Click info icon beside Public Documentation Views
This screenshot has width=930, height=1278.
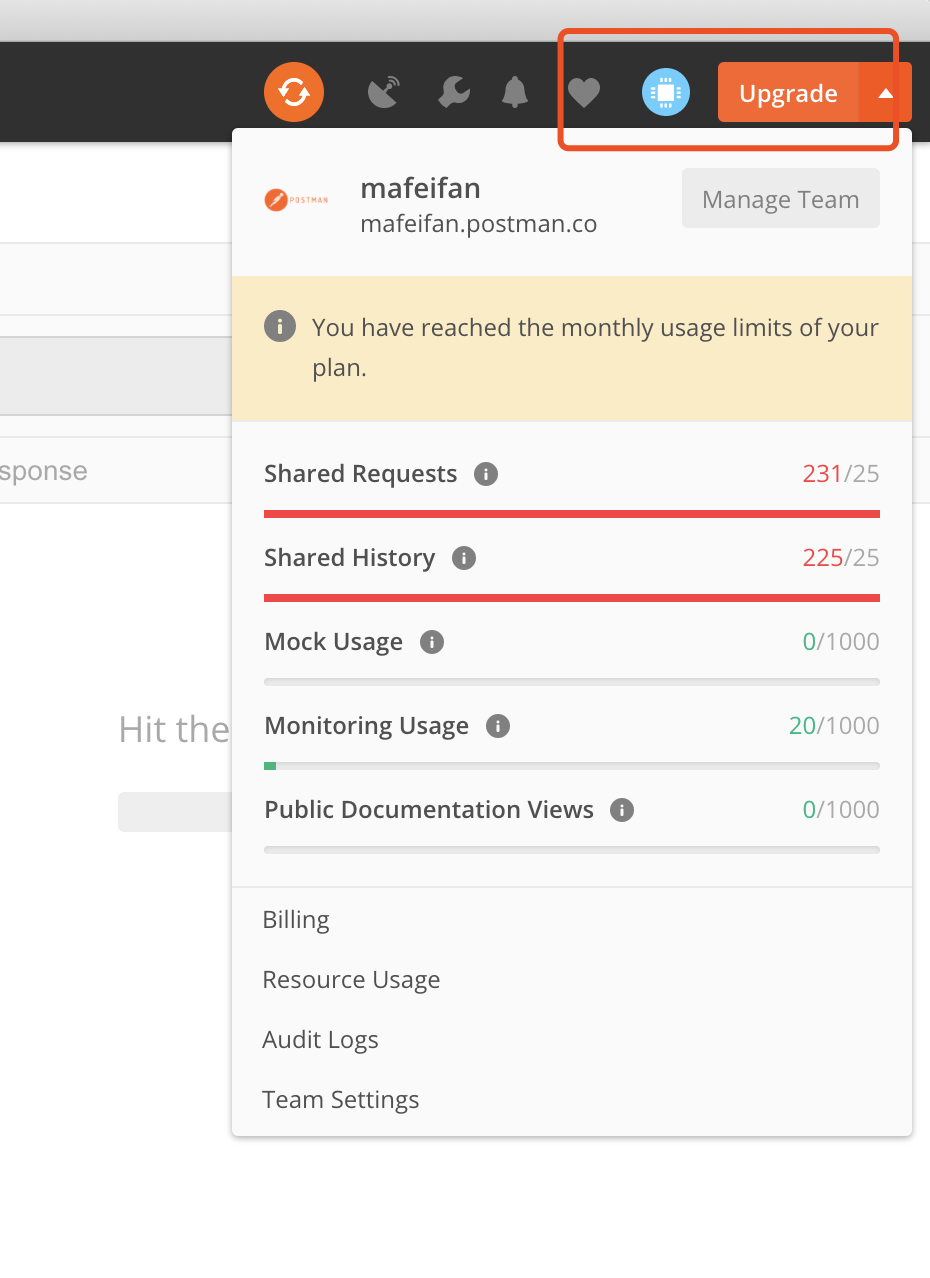pos(622,810)
